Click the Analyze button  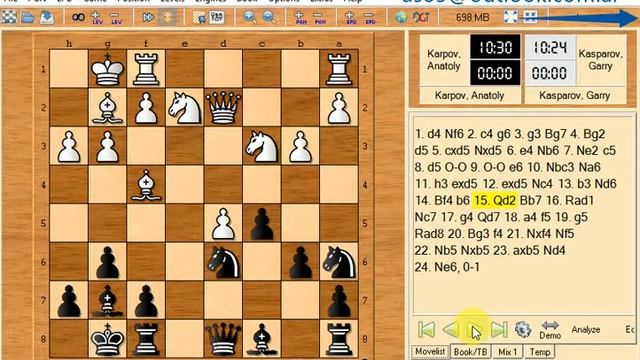[586, 330]
